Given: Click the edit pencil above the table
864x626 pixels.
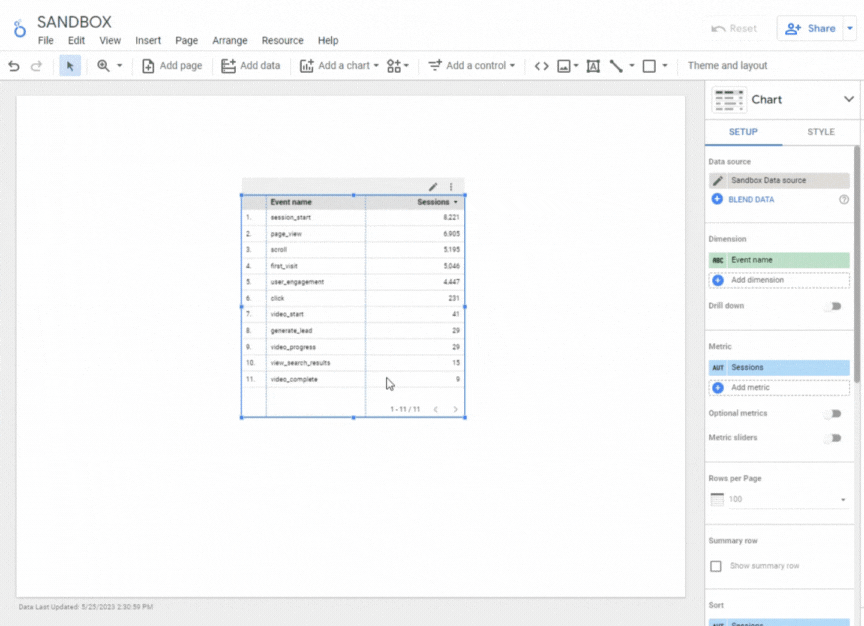Looking at the screenshot, I should click(433, 187).
